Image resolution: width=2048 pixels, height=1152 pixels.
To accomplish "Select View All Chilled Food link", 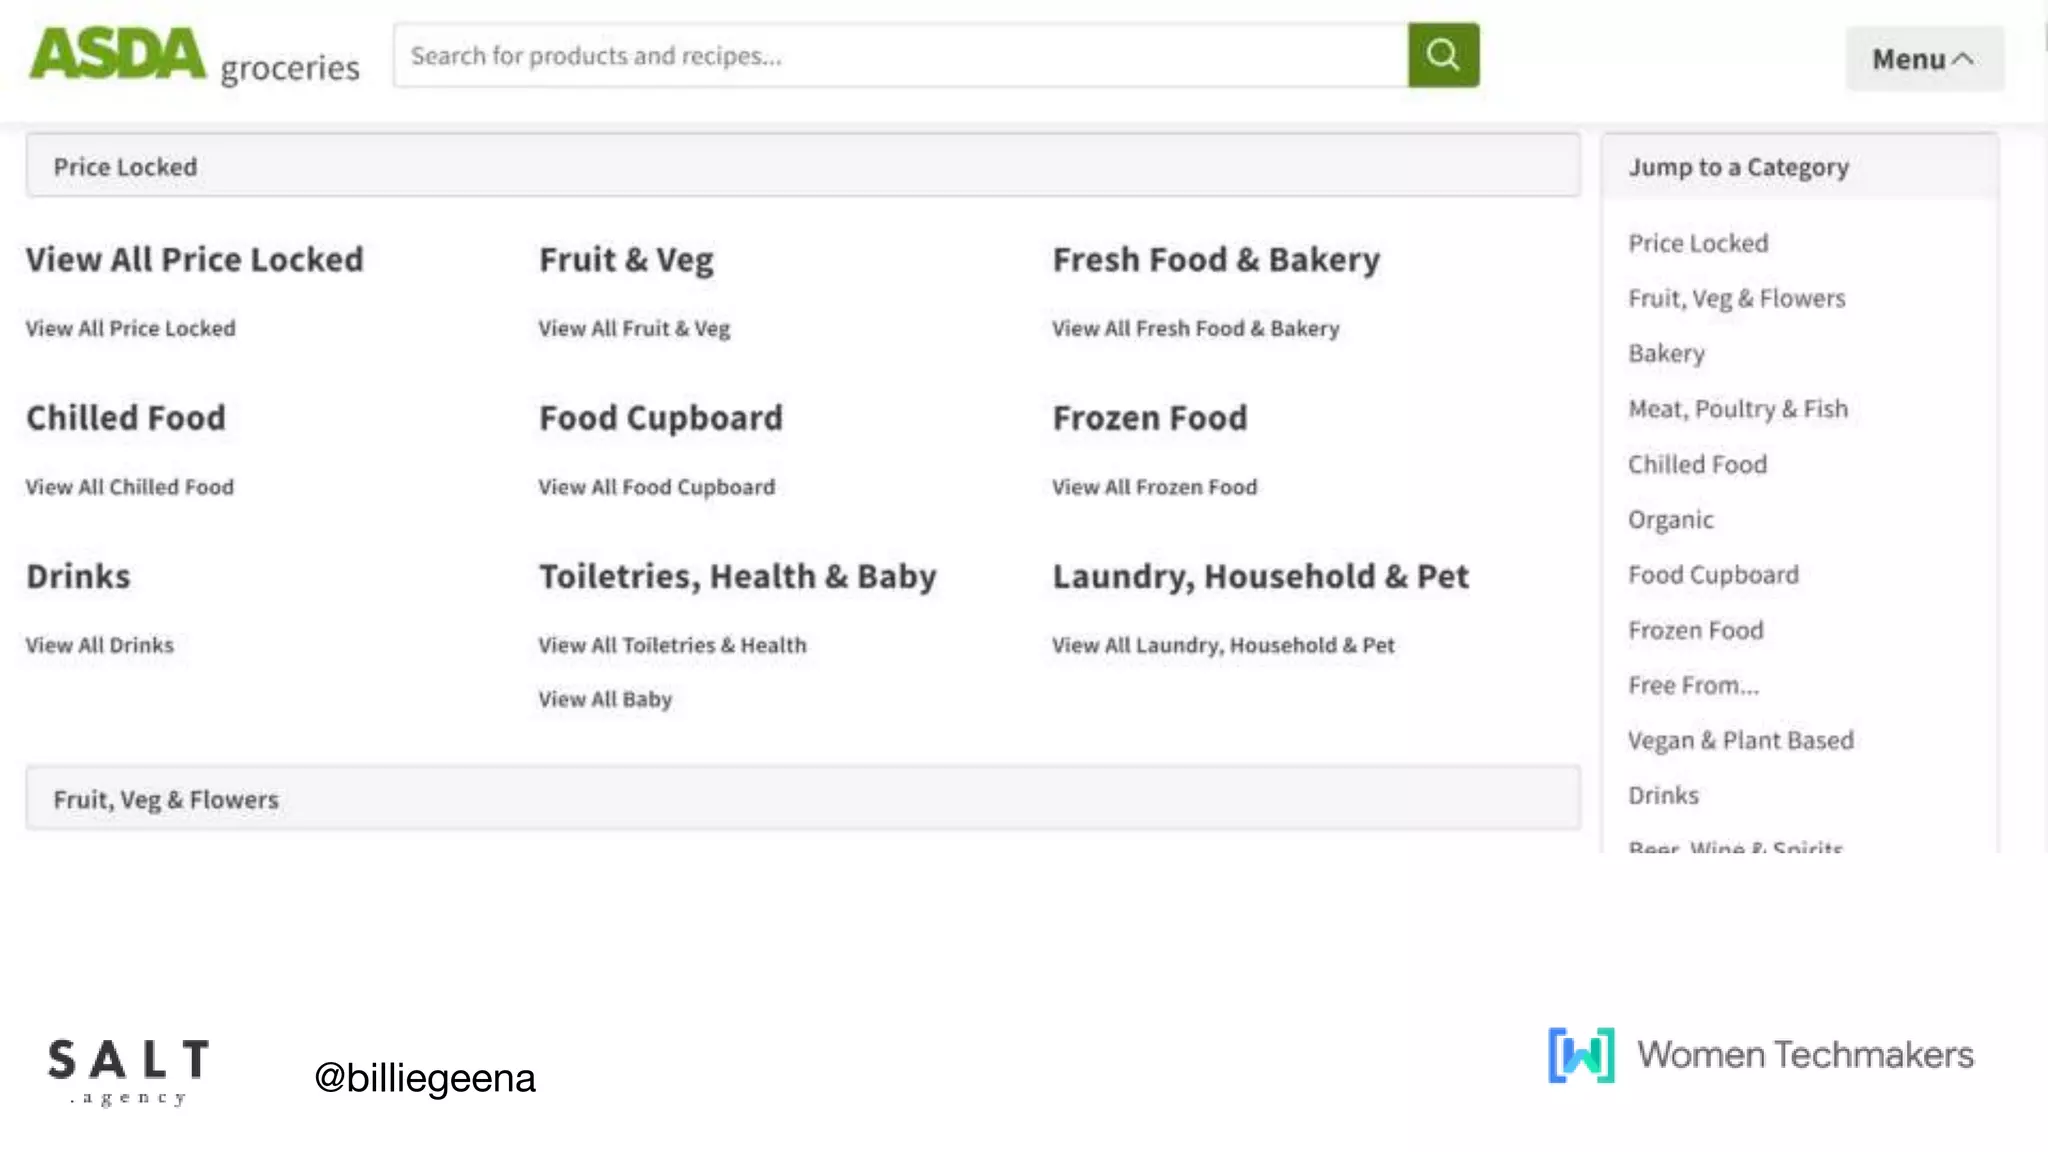I will [130, 487].
